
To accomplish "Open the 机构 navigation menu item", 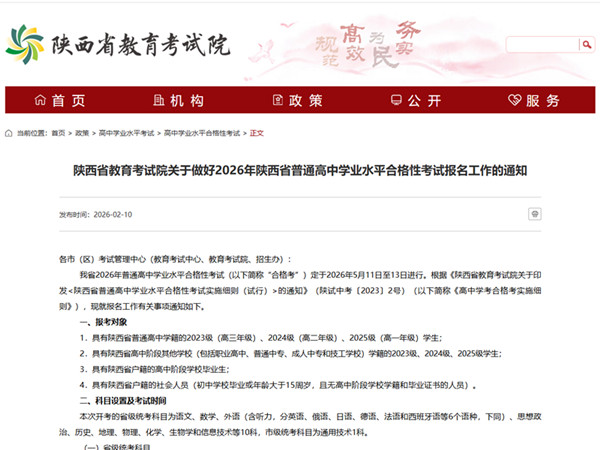I will (x=178, y=100).
